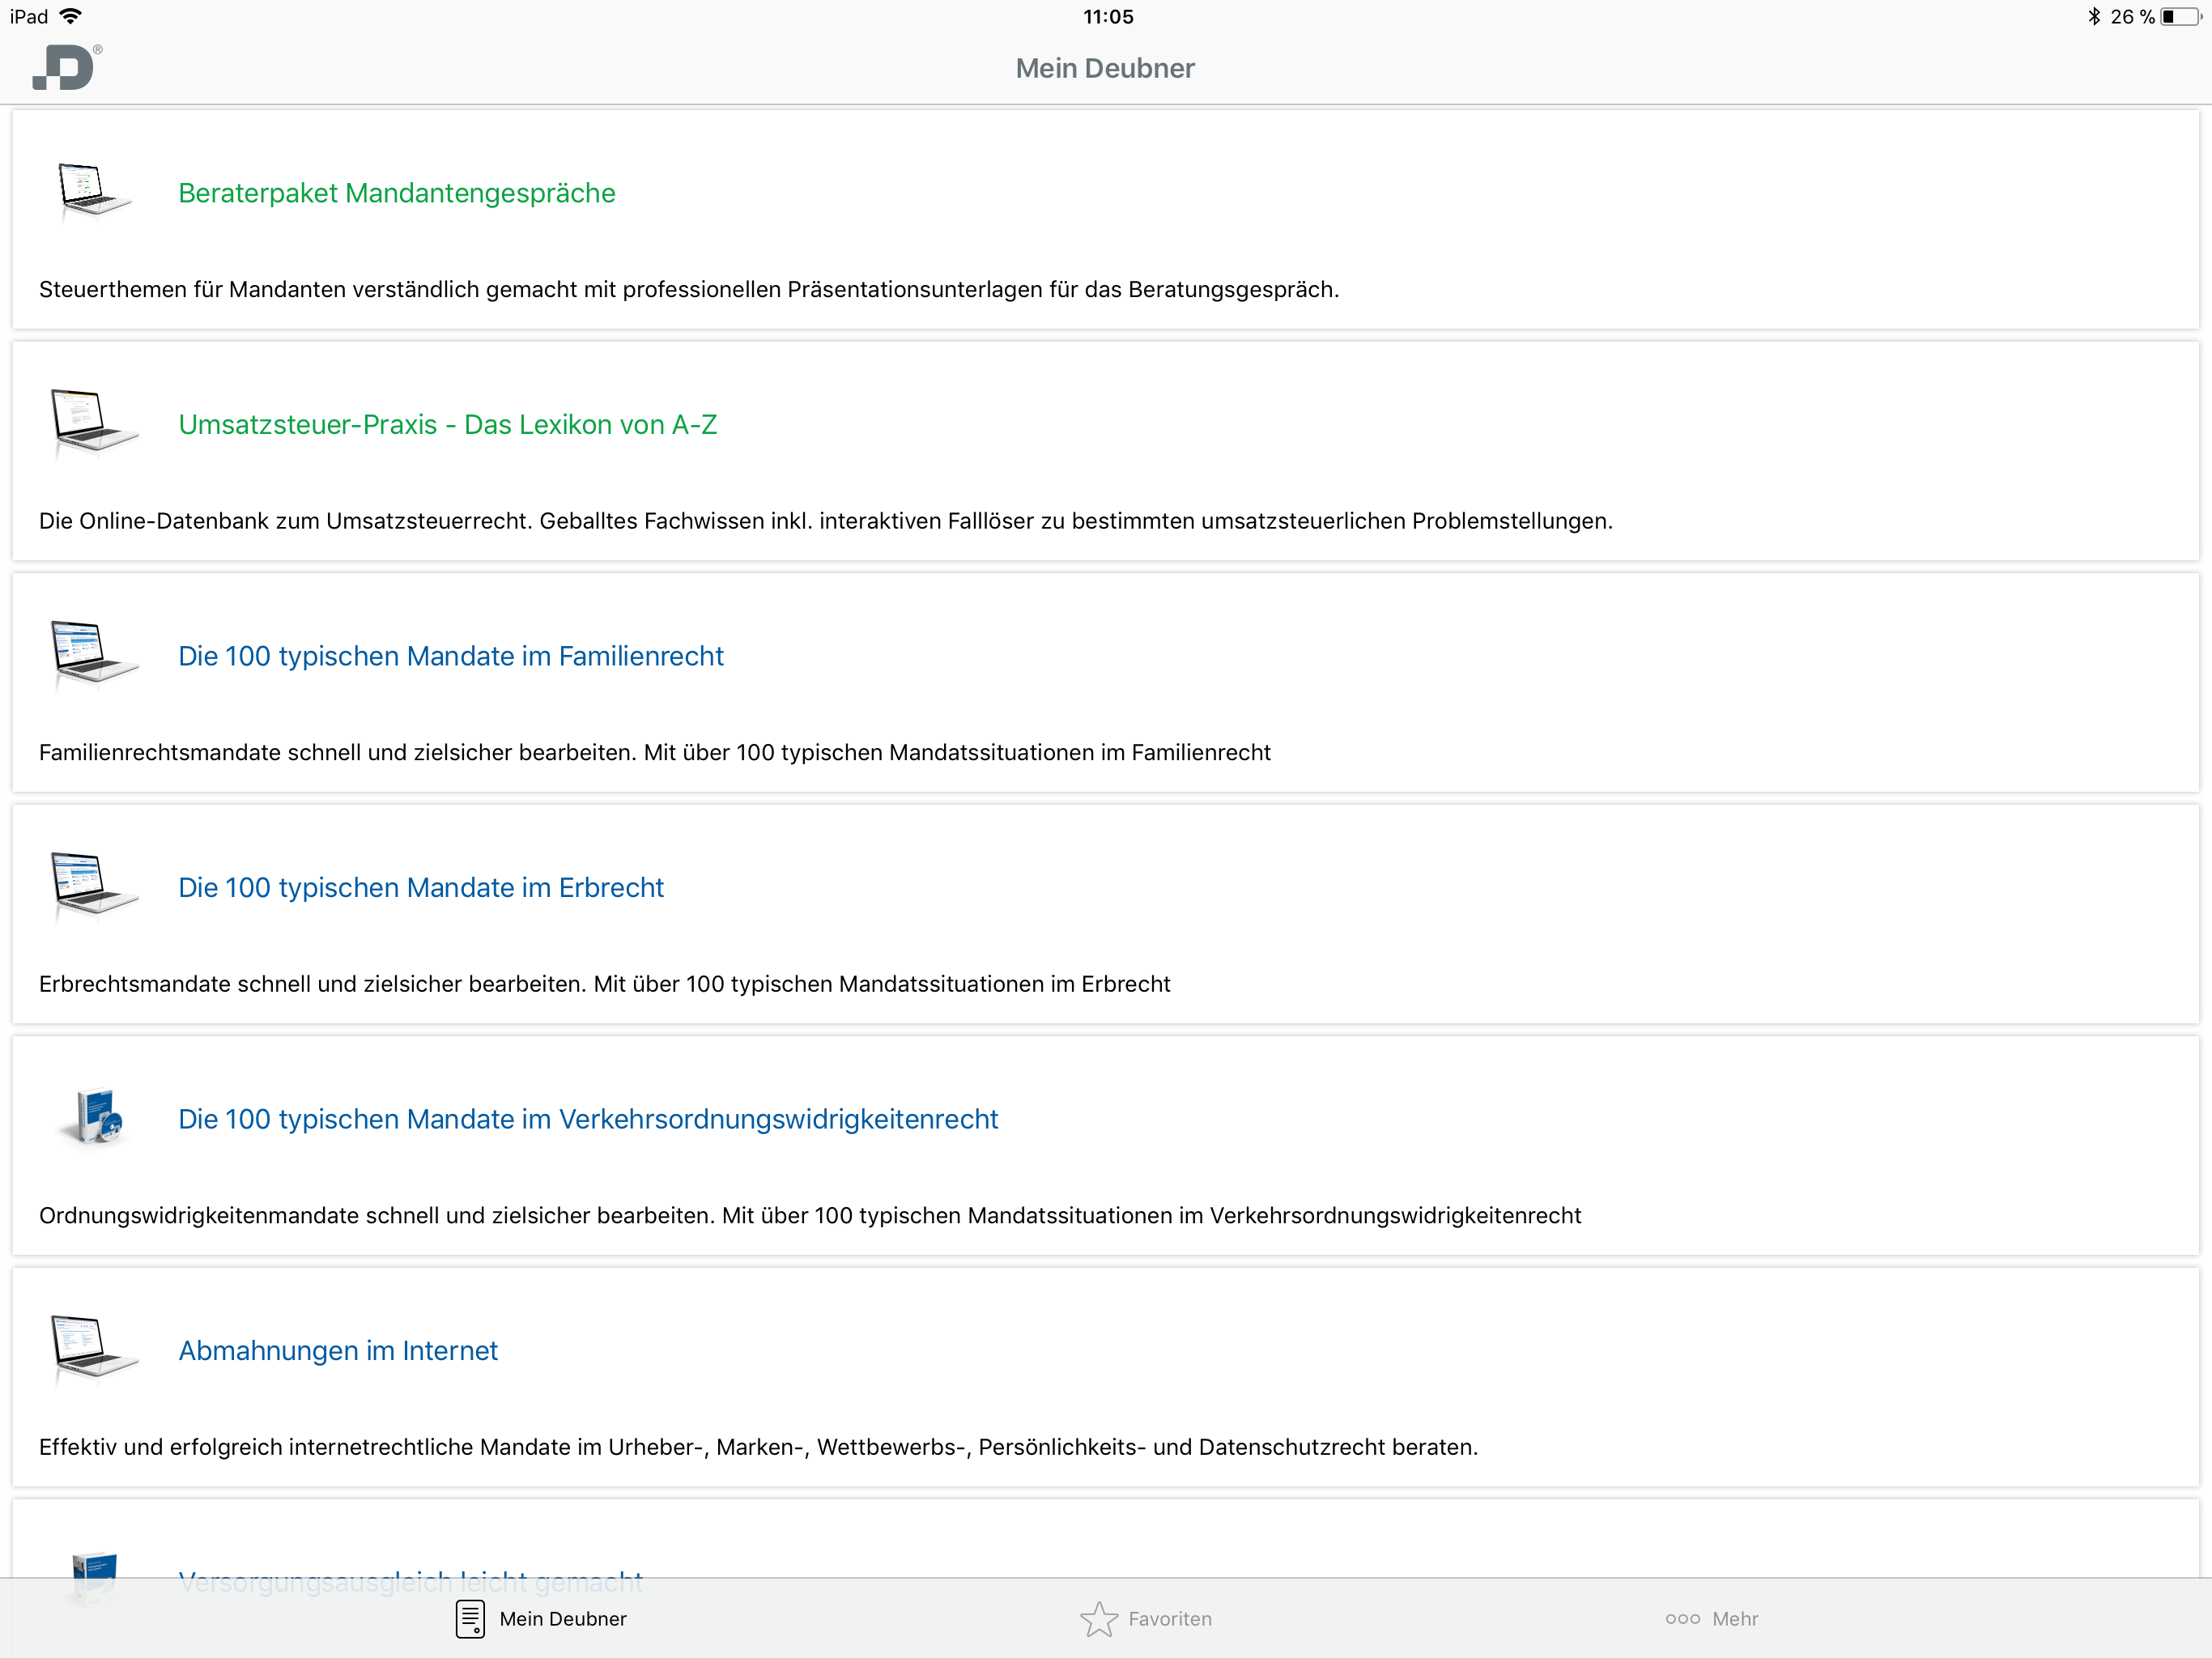The width and height of the screenshot is (2212, 1658).
Task: Tap the battery indicator icon
Action: point(2181,16)
